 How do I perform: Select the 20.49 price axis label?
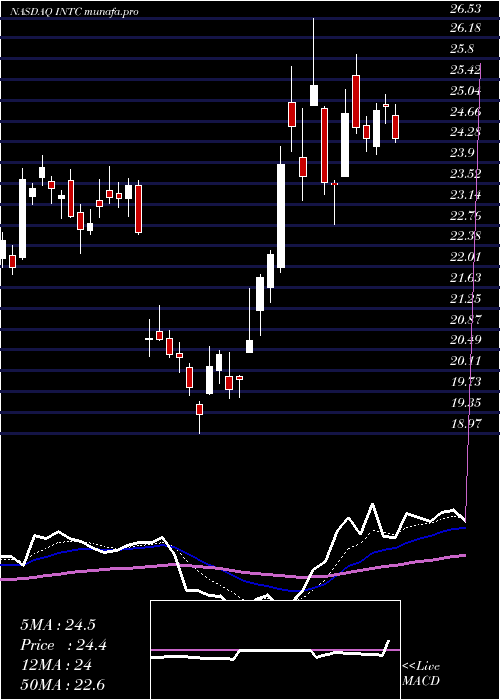(x=465, y=340)
